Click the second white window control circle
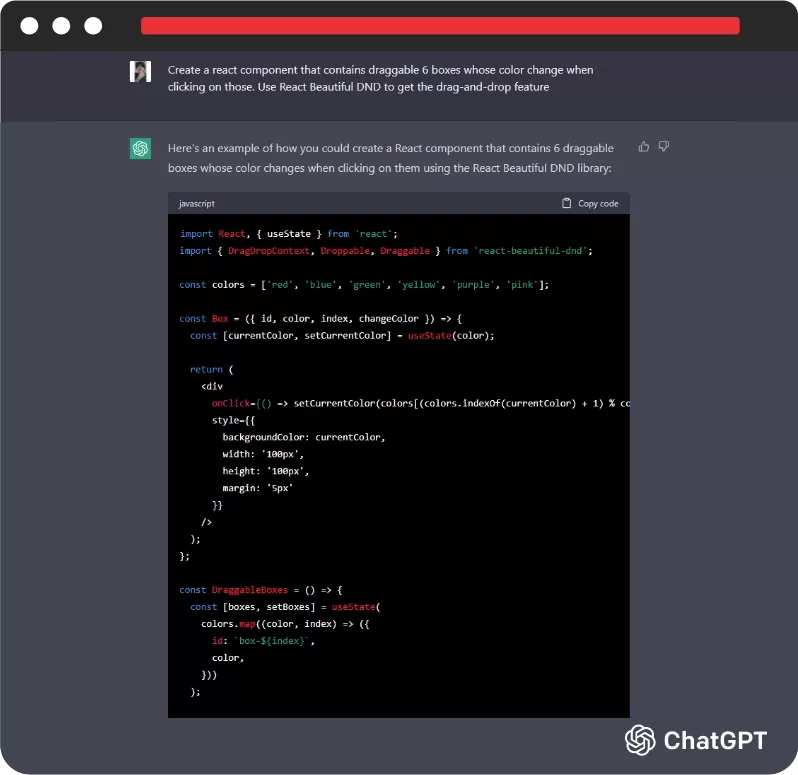Viewport: 798px width, 775px height. click(x=61, y=25)
